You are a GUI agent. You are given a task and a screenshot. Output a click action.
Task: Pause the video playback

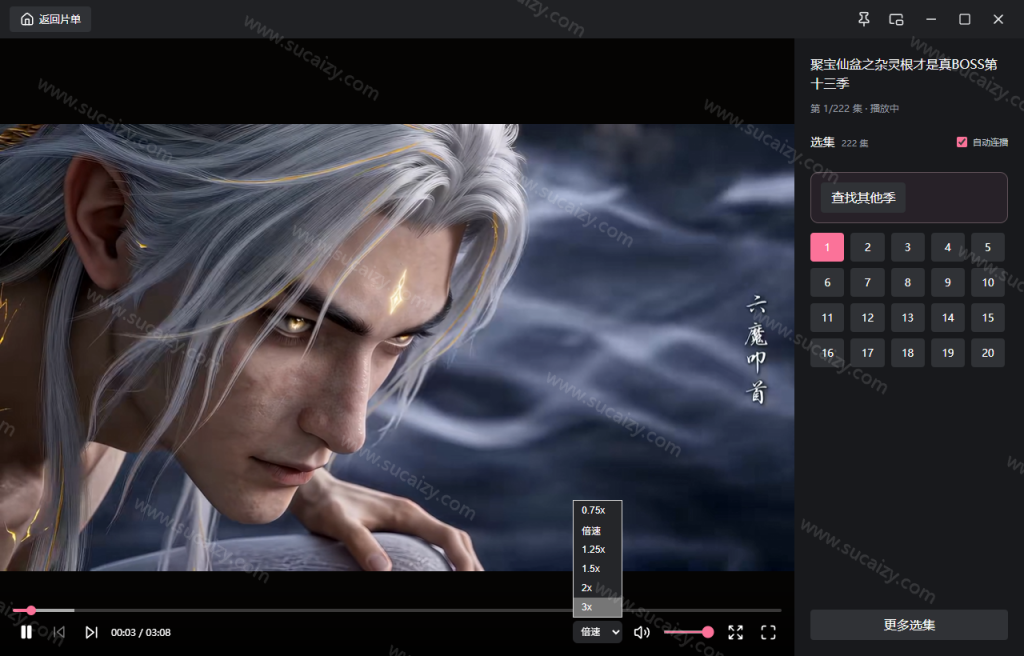26,632
